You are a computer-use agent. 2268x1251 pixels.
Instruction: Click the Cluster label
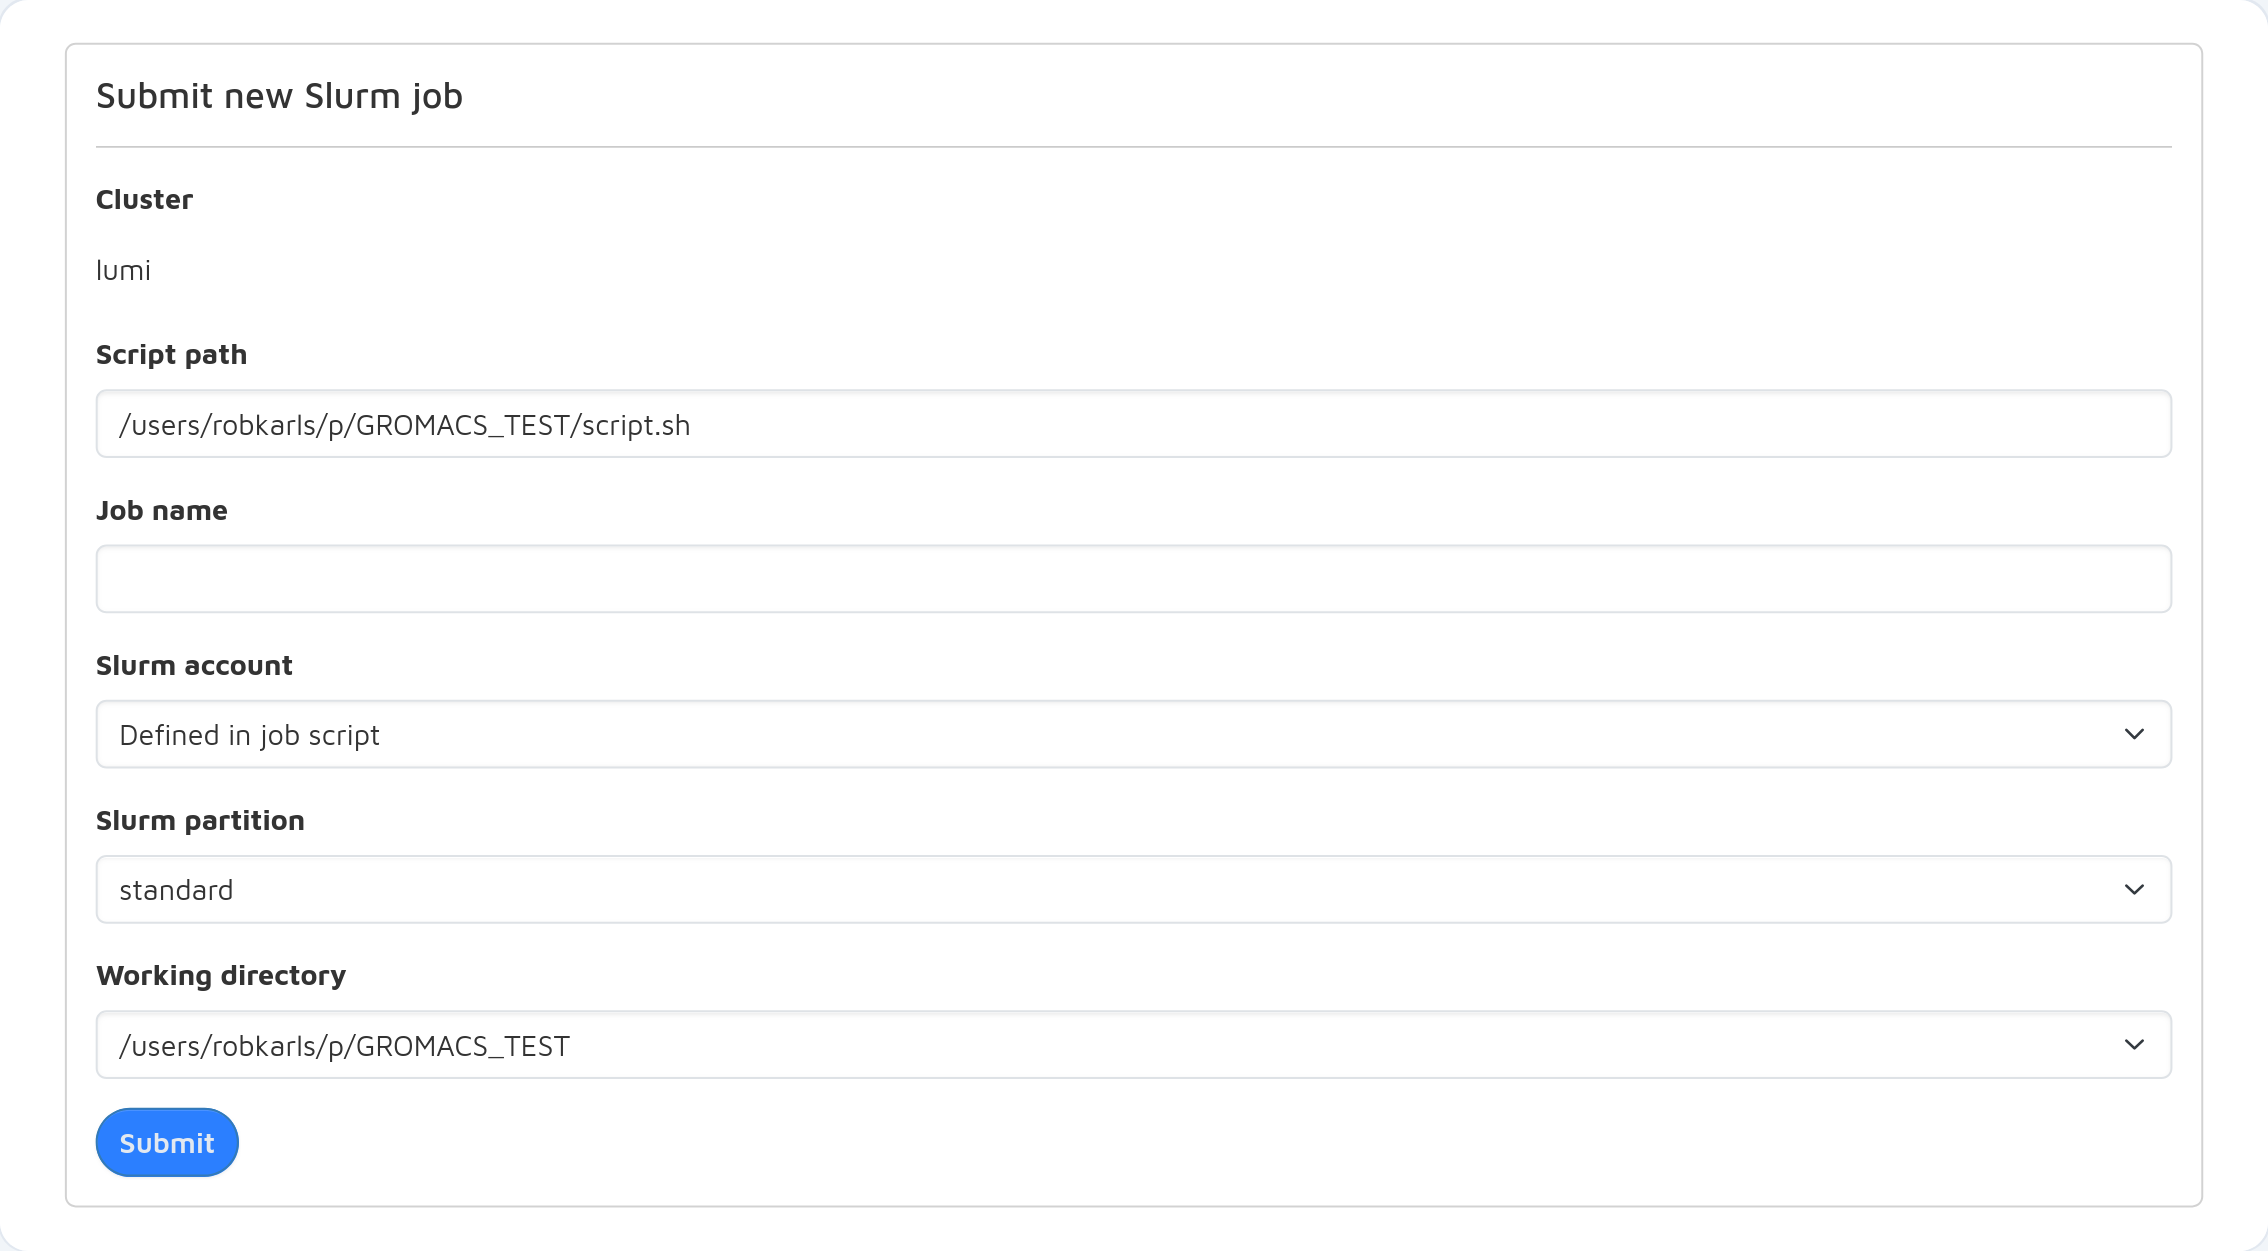pos(144,200)
